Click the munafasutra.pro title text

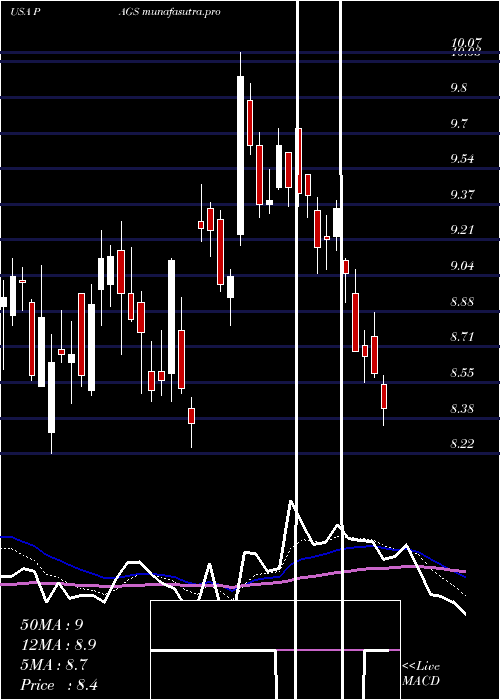181,12
